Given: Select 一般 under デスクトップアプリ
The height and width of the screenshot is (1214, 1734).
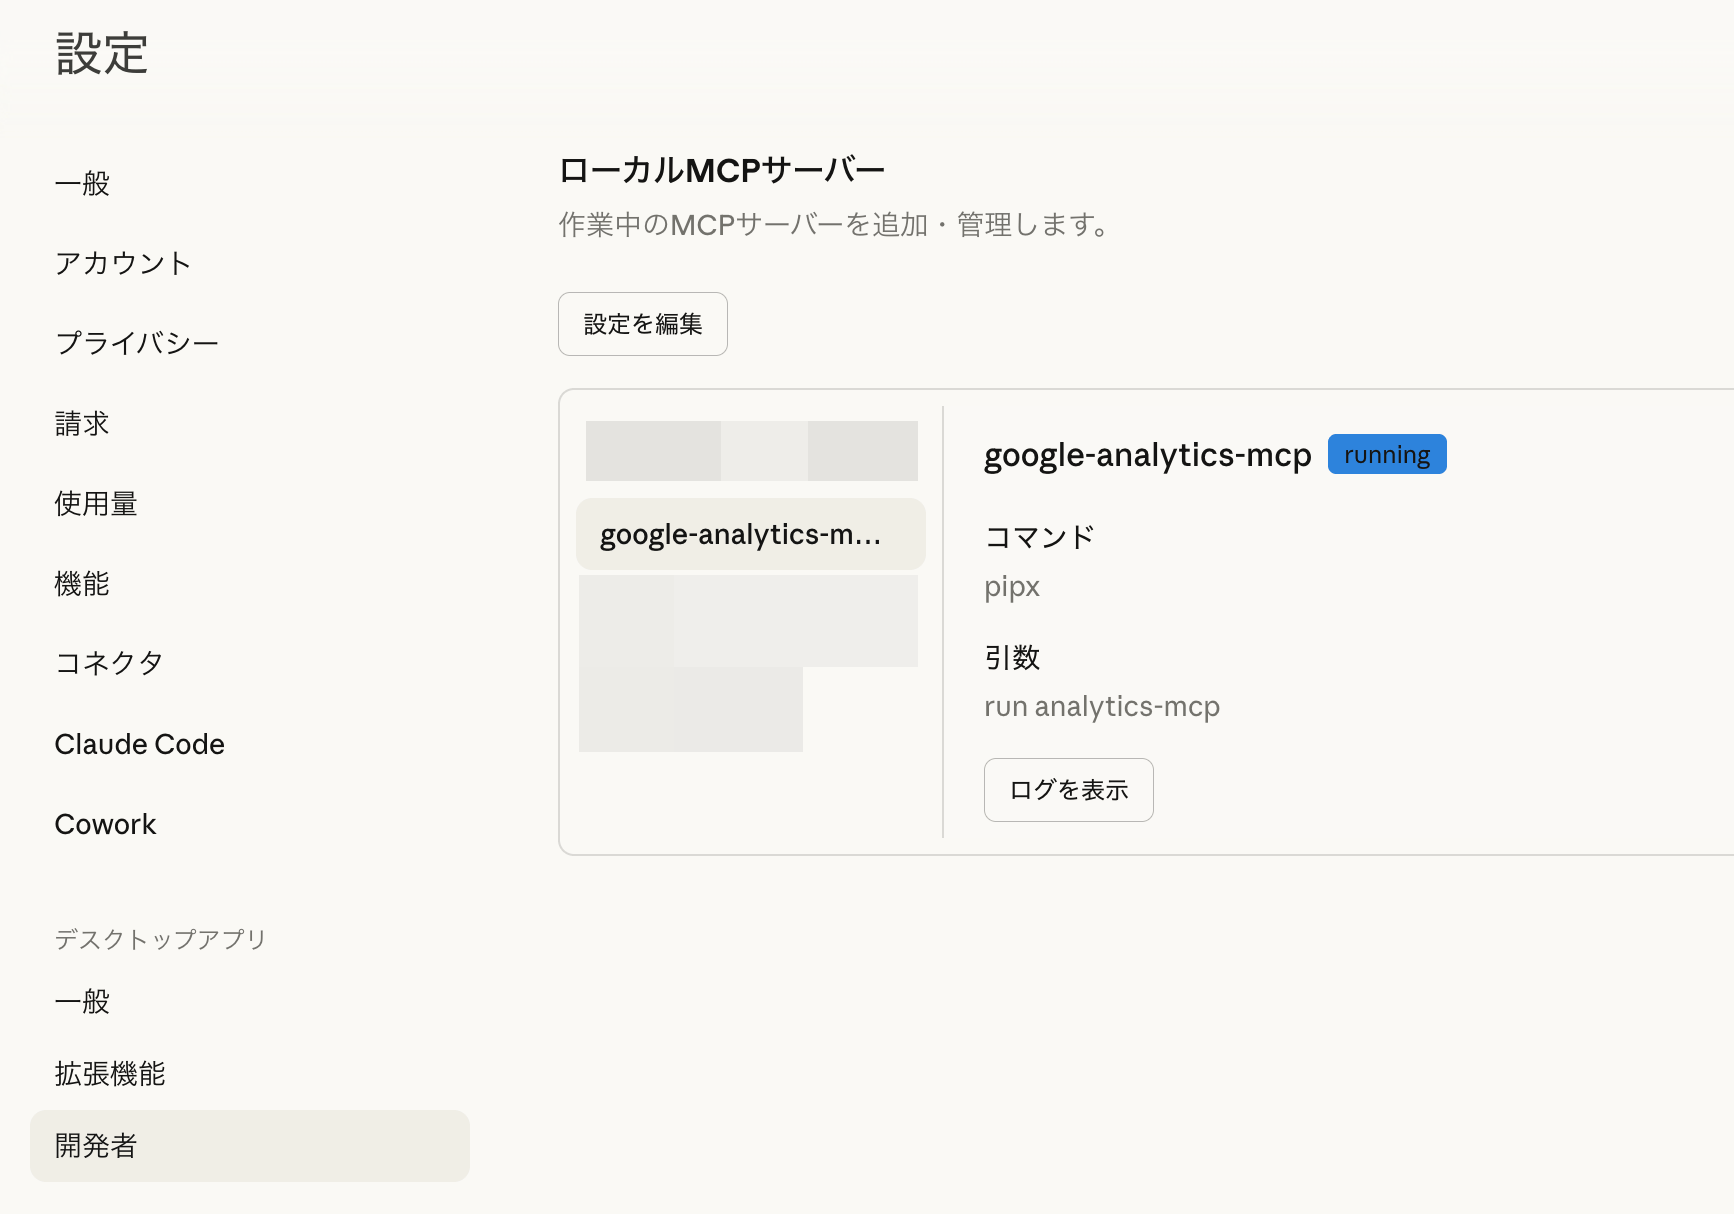Looking at the screenshot, I should [x=82, y=1001].
